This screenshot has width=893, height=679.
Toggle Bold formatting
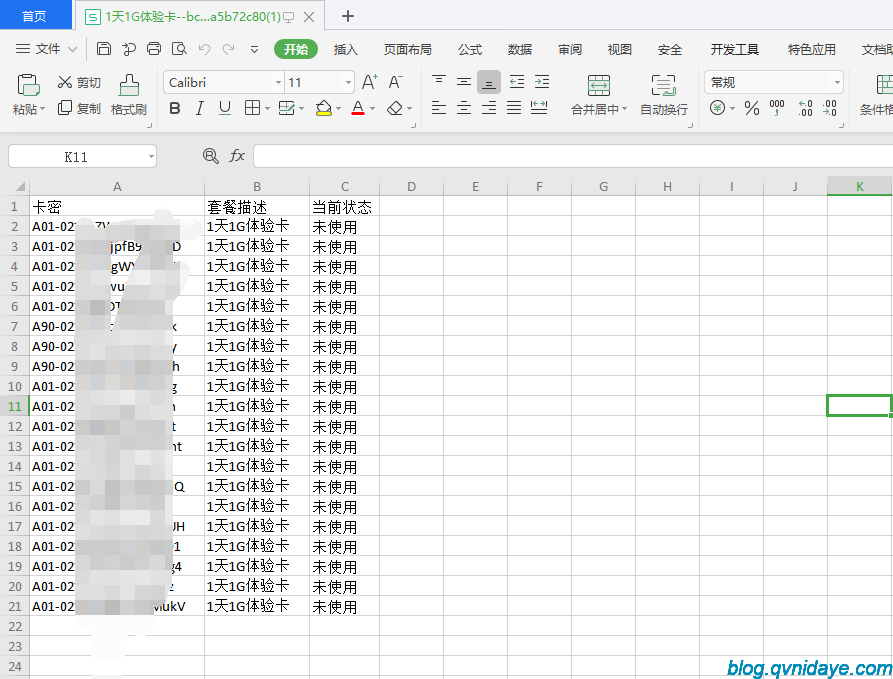175,108
